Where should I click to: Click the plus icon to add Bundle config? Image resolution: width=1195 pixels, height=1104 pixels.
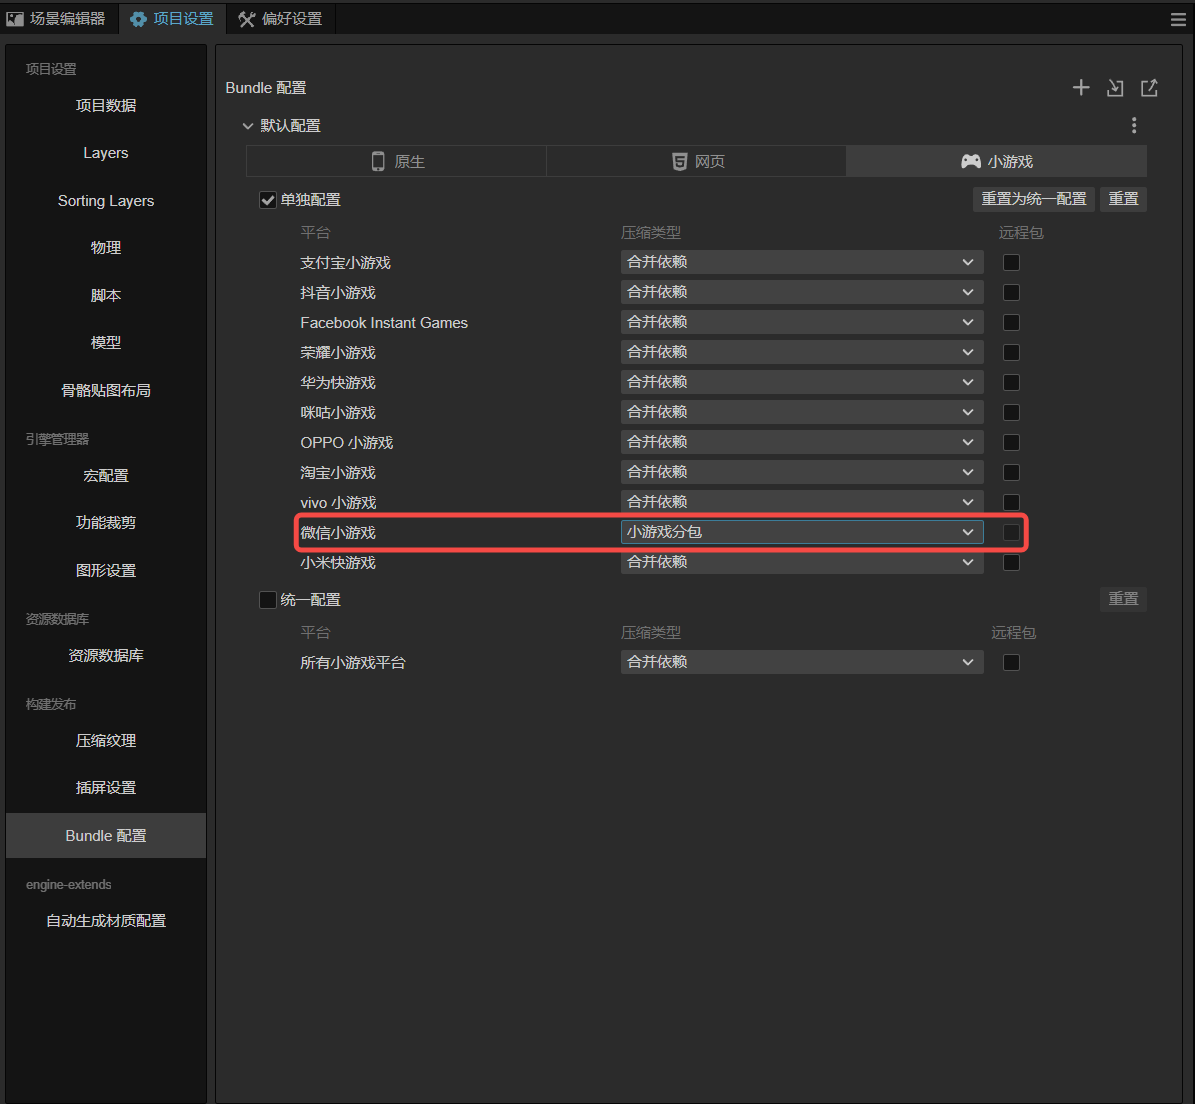click(1081, 88)
